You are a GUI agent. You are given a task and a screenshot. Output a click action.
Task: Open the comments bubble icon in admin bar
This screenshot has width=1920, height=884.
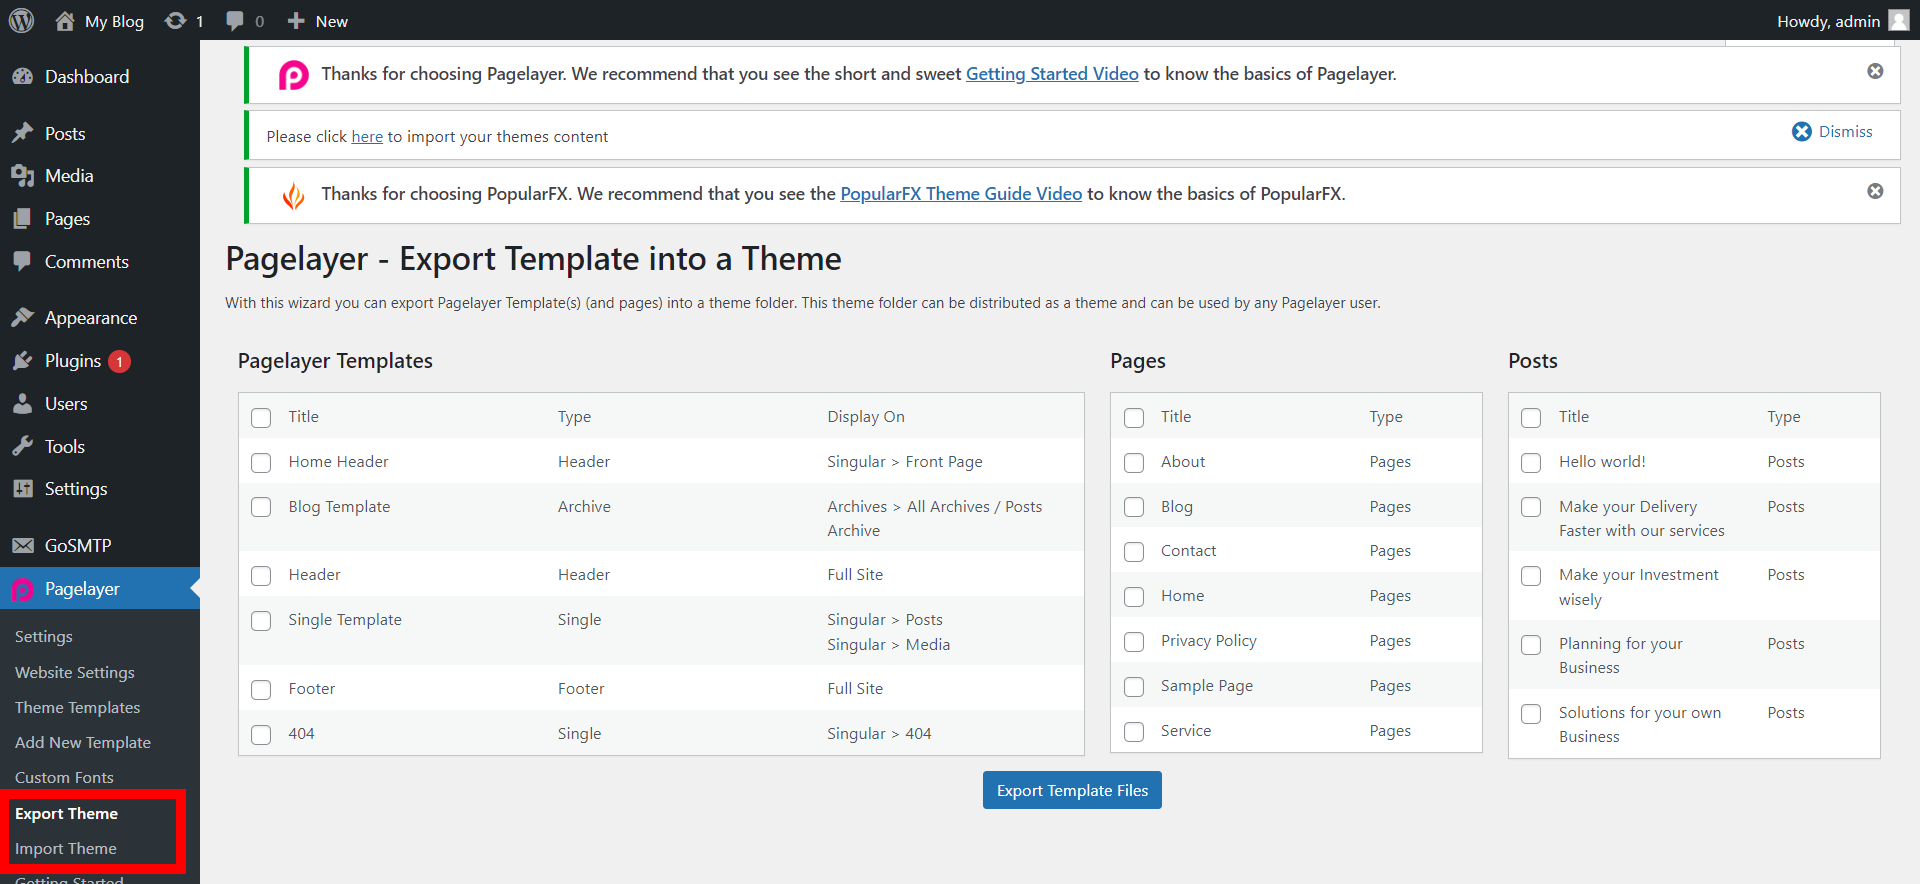click(x=235, y=21)
